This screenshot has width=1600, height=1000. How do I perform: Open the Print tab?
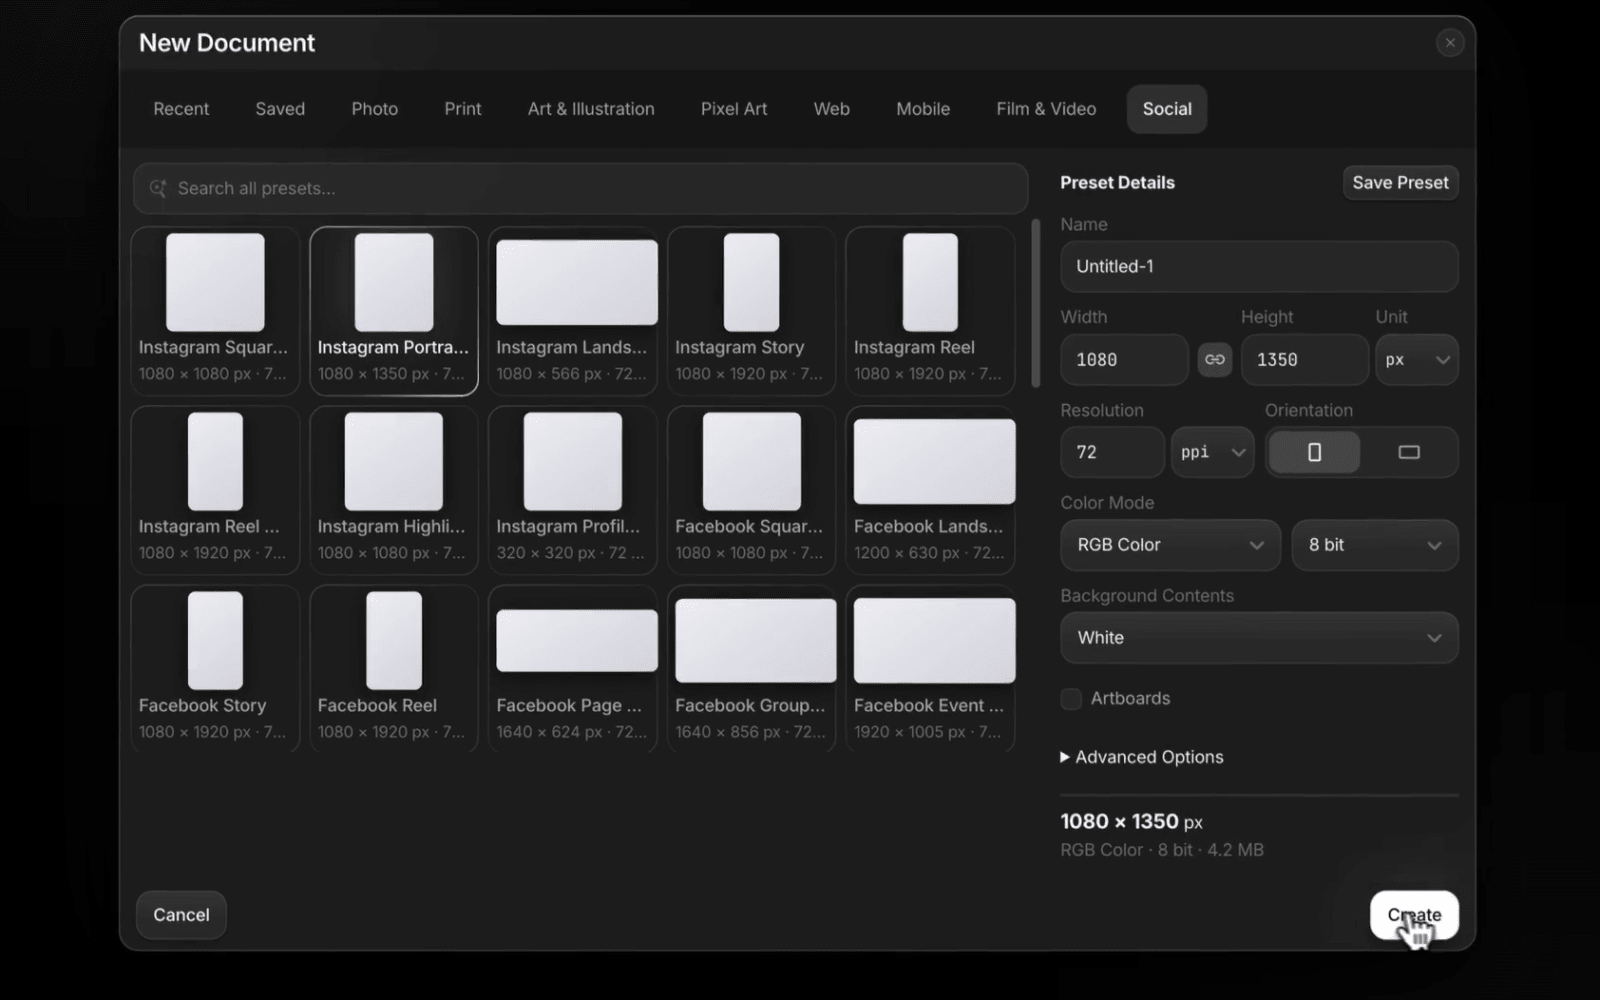(x=463, y=109)
